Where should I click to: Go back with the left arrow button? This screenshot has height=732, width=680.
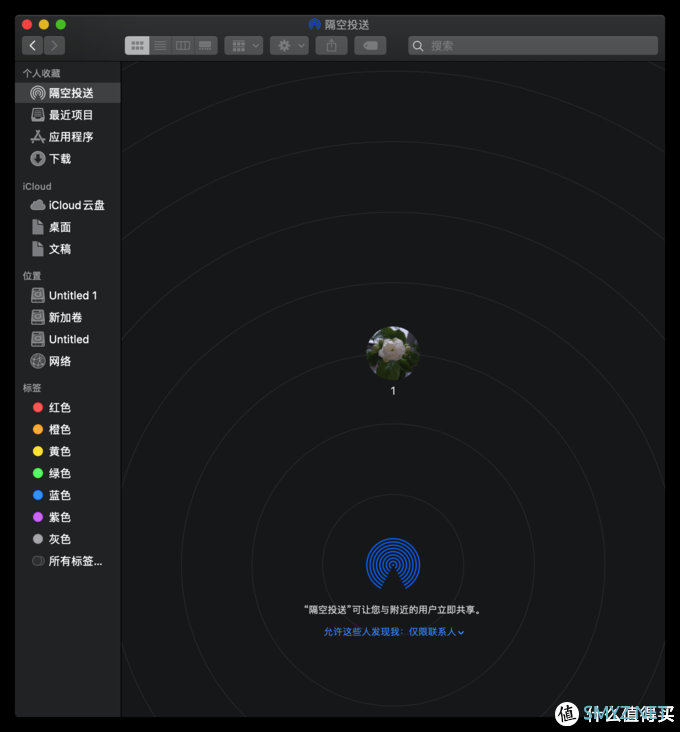tap(32, 45)
